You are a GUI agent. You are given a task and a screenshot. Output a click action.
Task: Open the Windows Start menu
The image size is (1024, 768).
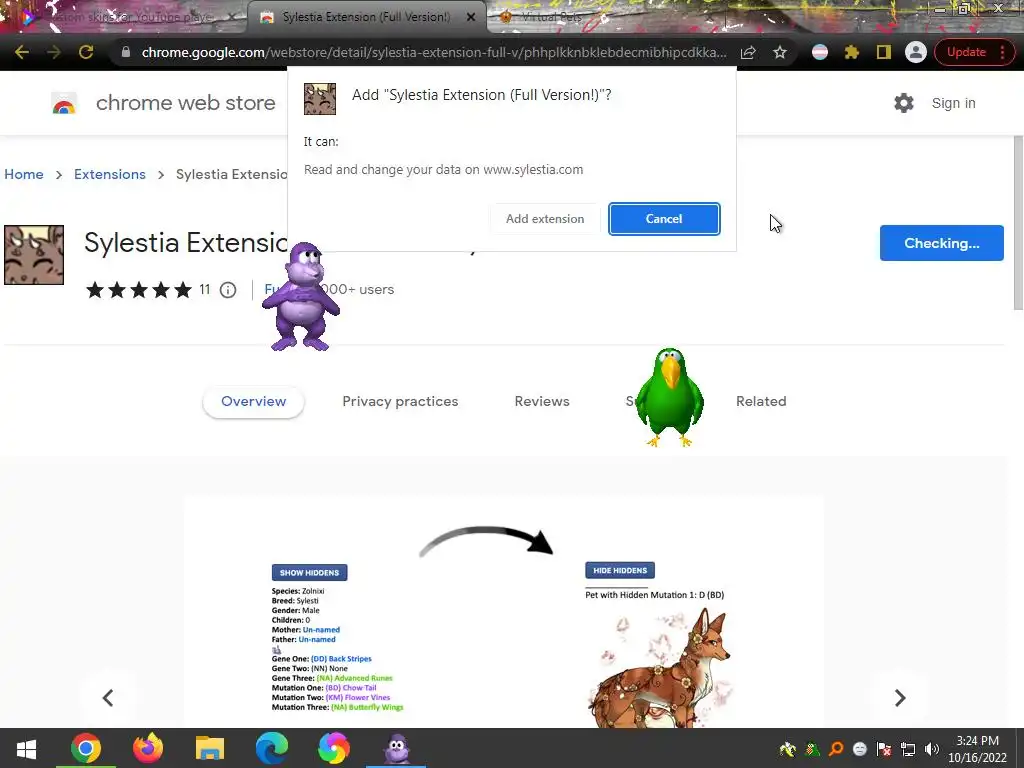(26, 748)
